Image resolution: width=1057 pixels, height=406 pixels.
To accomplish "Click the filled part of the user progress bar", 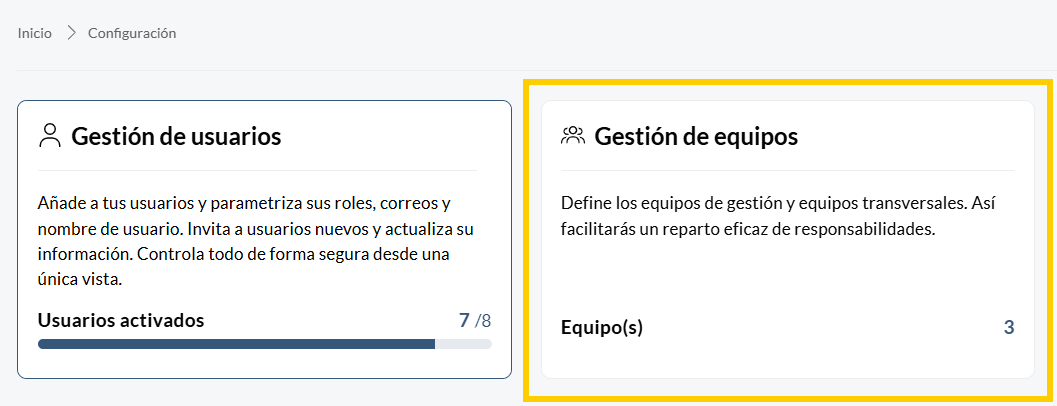I will pyautogui.click(x=237, y=344).
